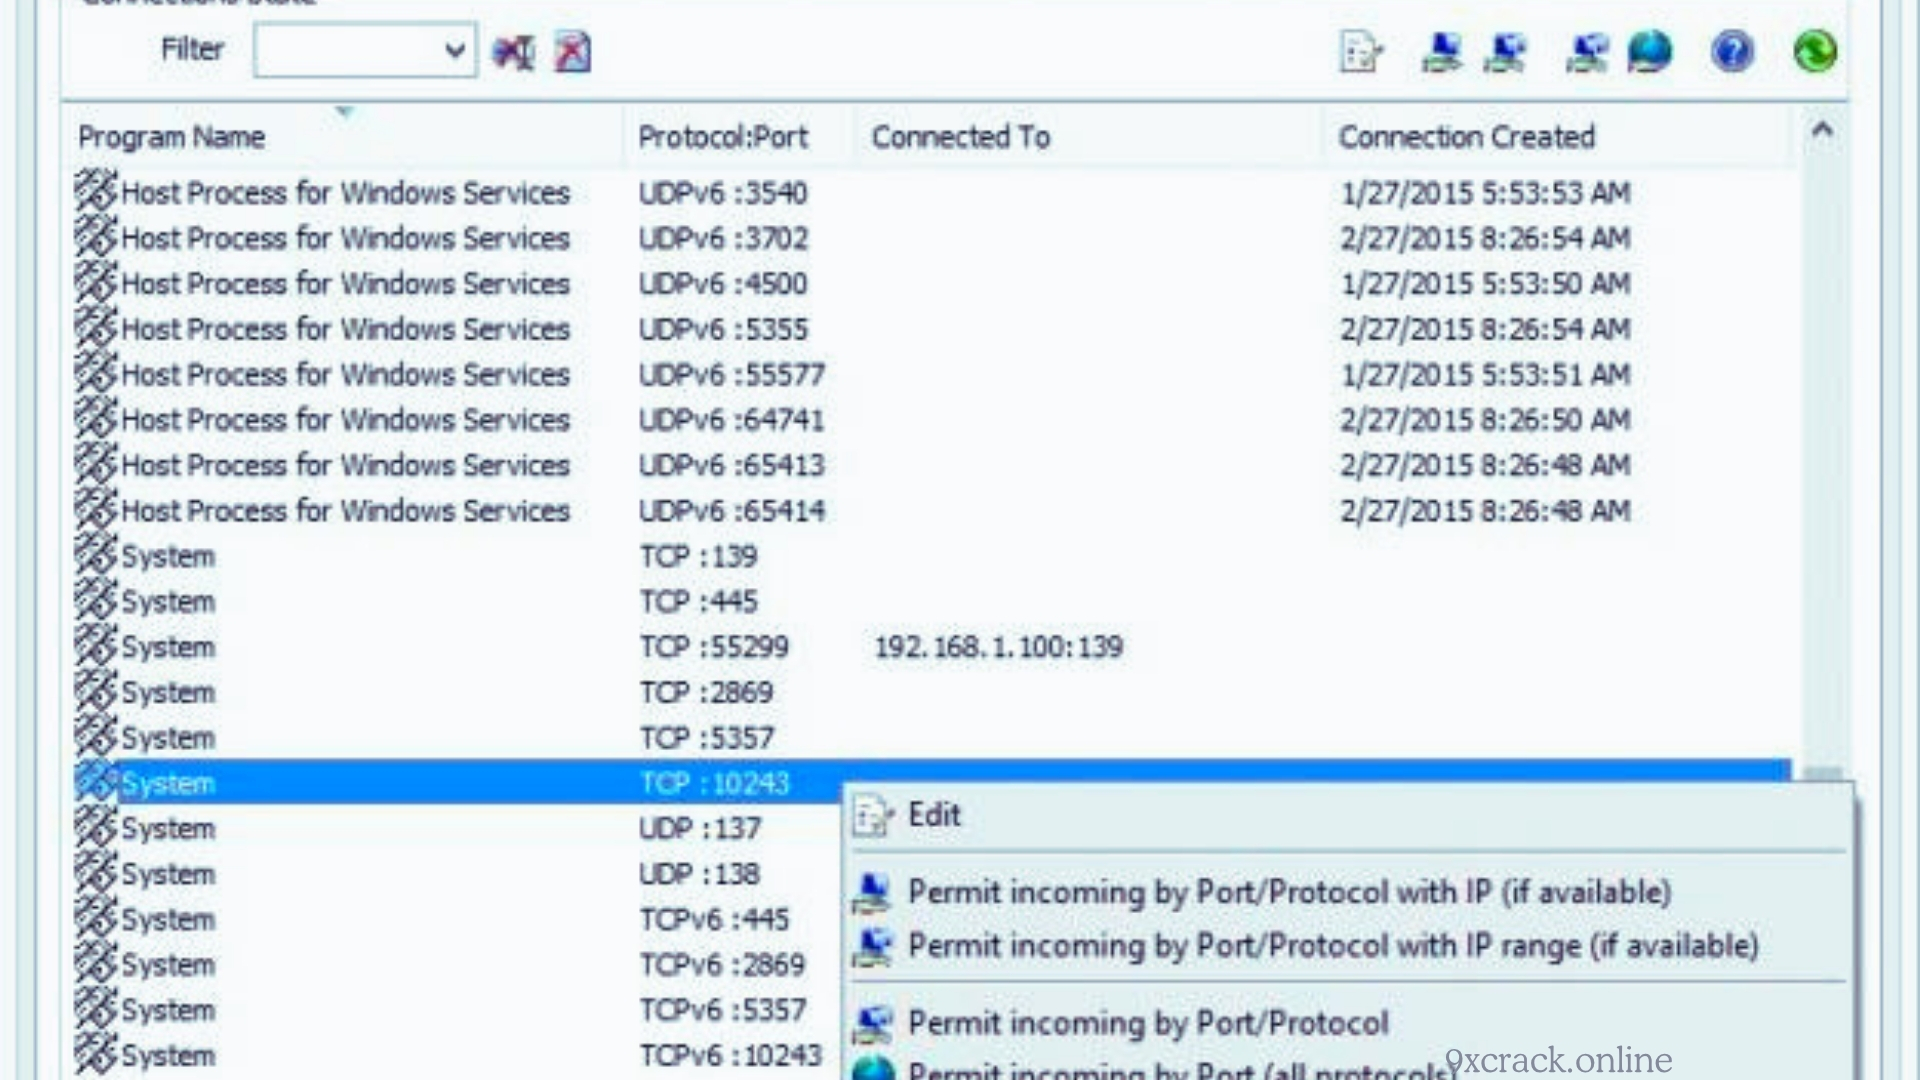1920x1080 pixels.
Task: Select Host Process row with UDPv6 :4500
Action: pos(932,284)
